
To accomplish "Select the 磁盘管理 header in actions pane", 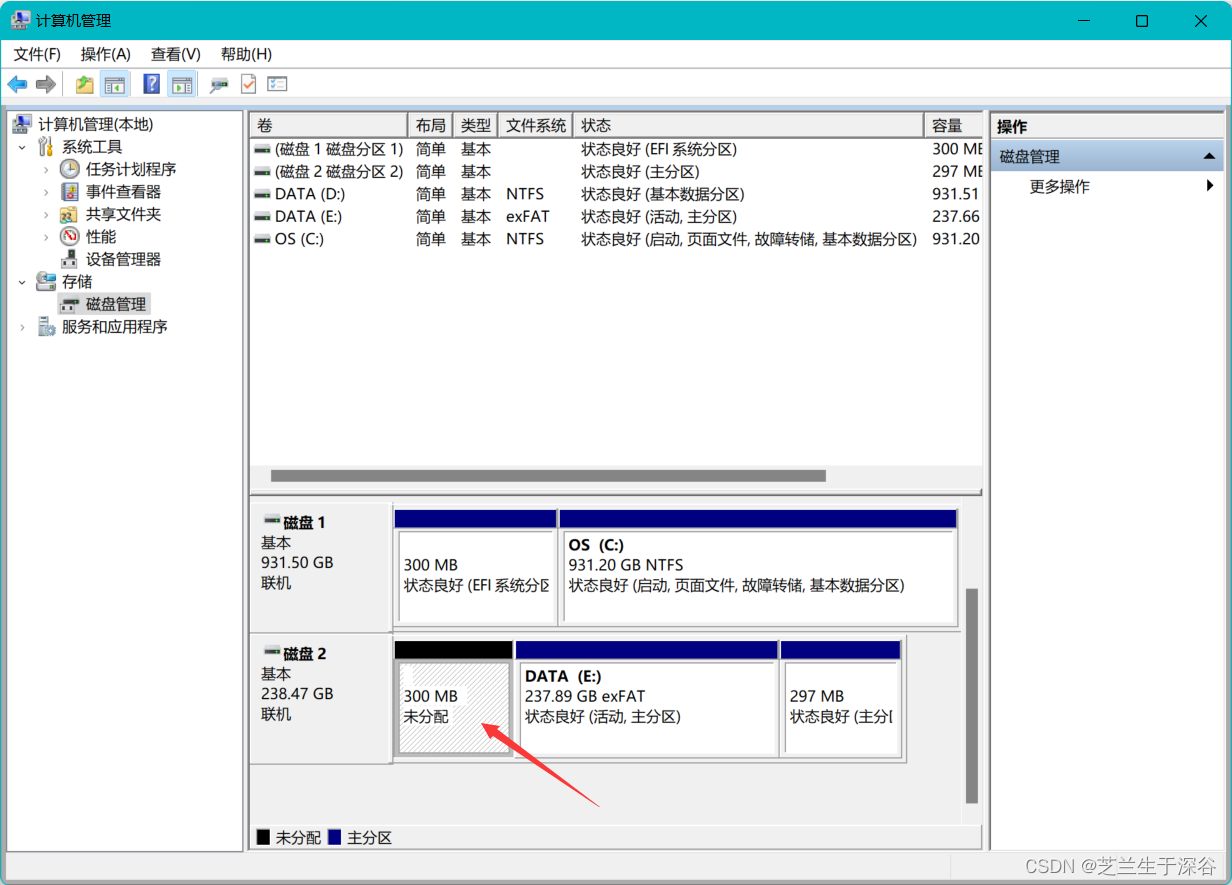I will click(x=1106, y=157).
